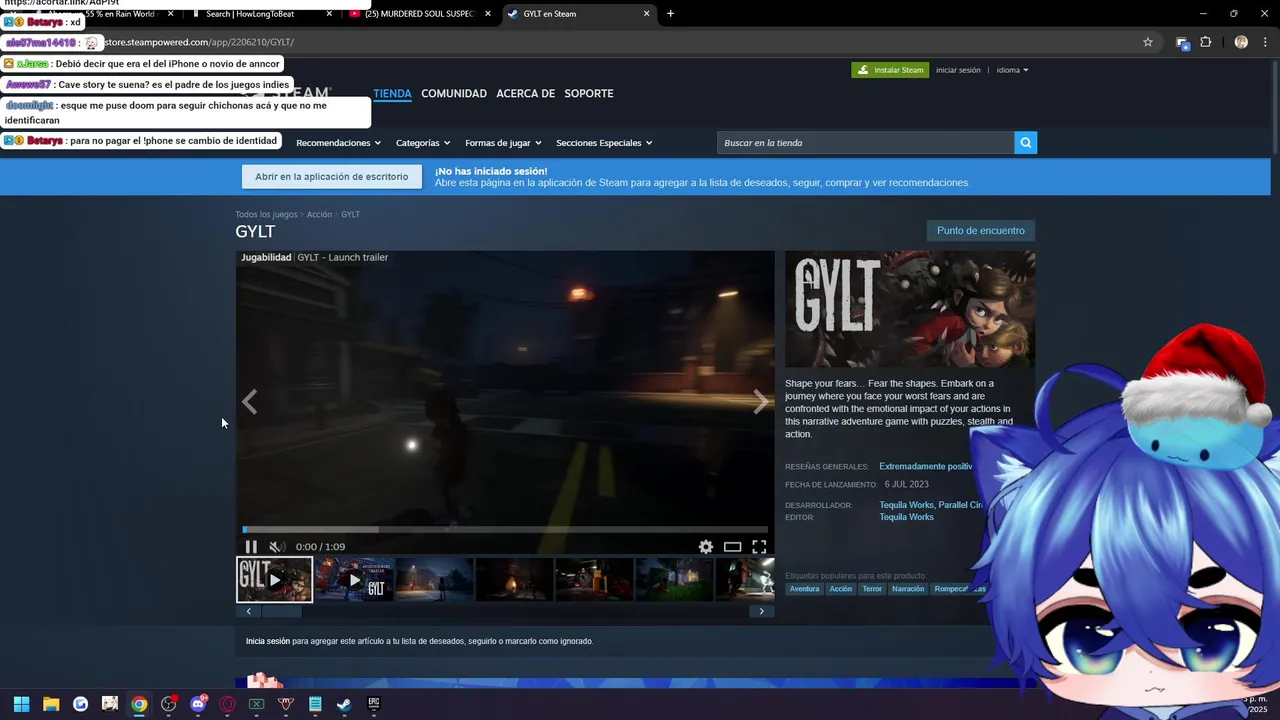
Task: Open Steam client from the taskbar
Action: 344,704
